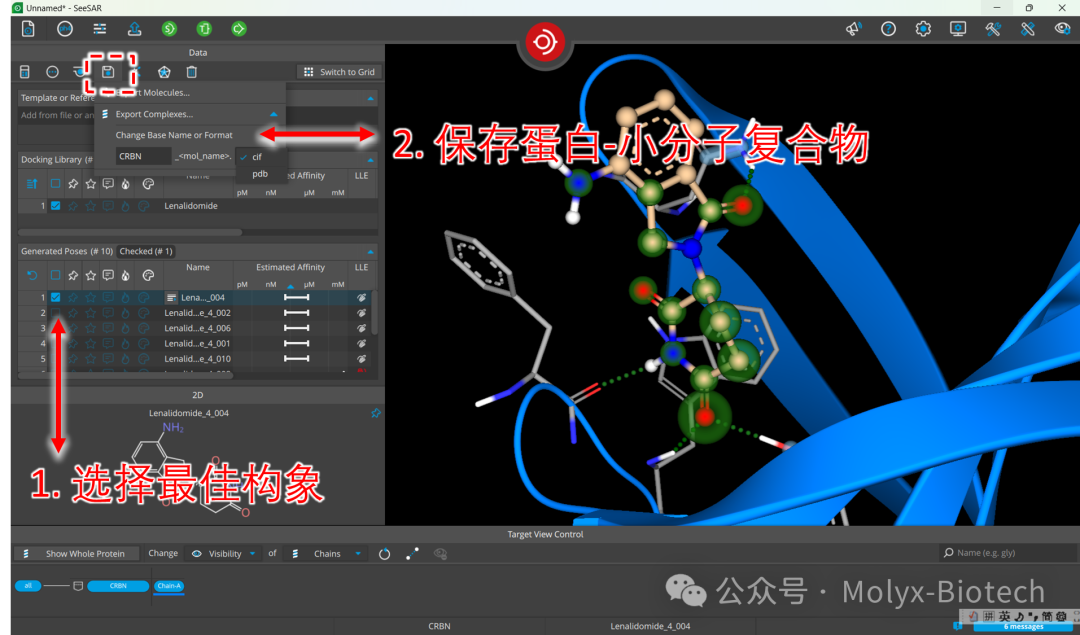Click the red SeeSAR center logo button
The width and height of the screenshot is (1080, 635).
pyautogui.click(x=545, y=42)
